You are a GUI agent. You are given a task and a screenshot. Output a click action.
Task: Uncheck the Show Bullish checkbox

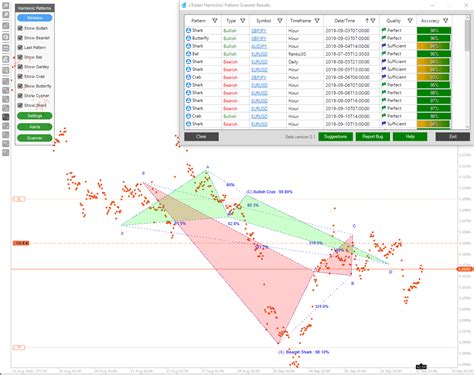pos(20,28)
